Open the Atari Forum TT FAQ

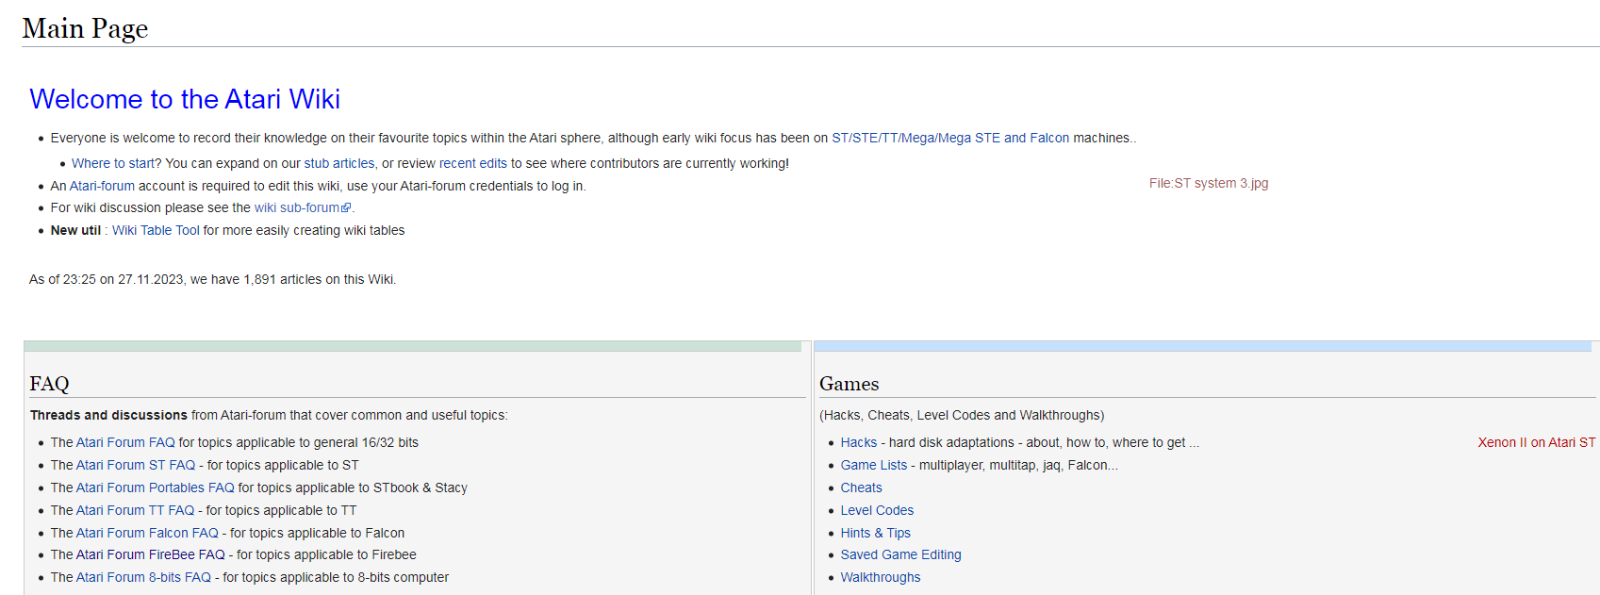[x=135, y=510]
